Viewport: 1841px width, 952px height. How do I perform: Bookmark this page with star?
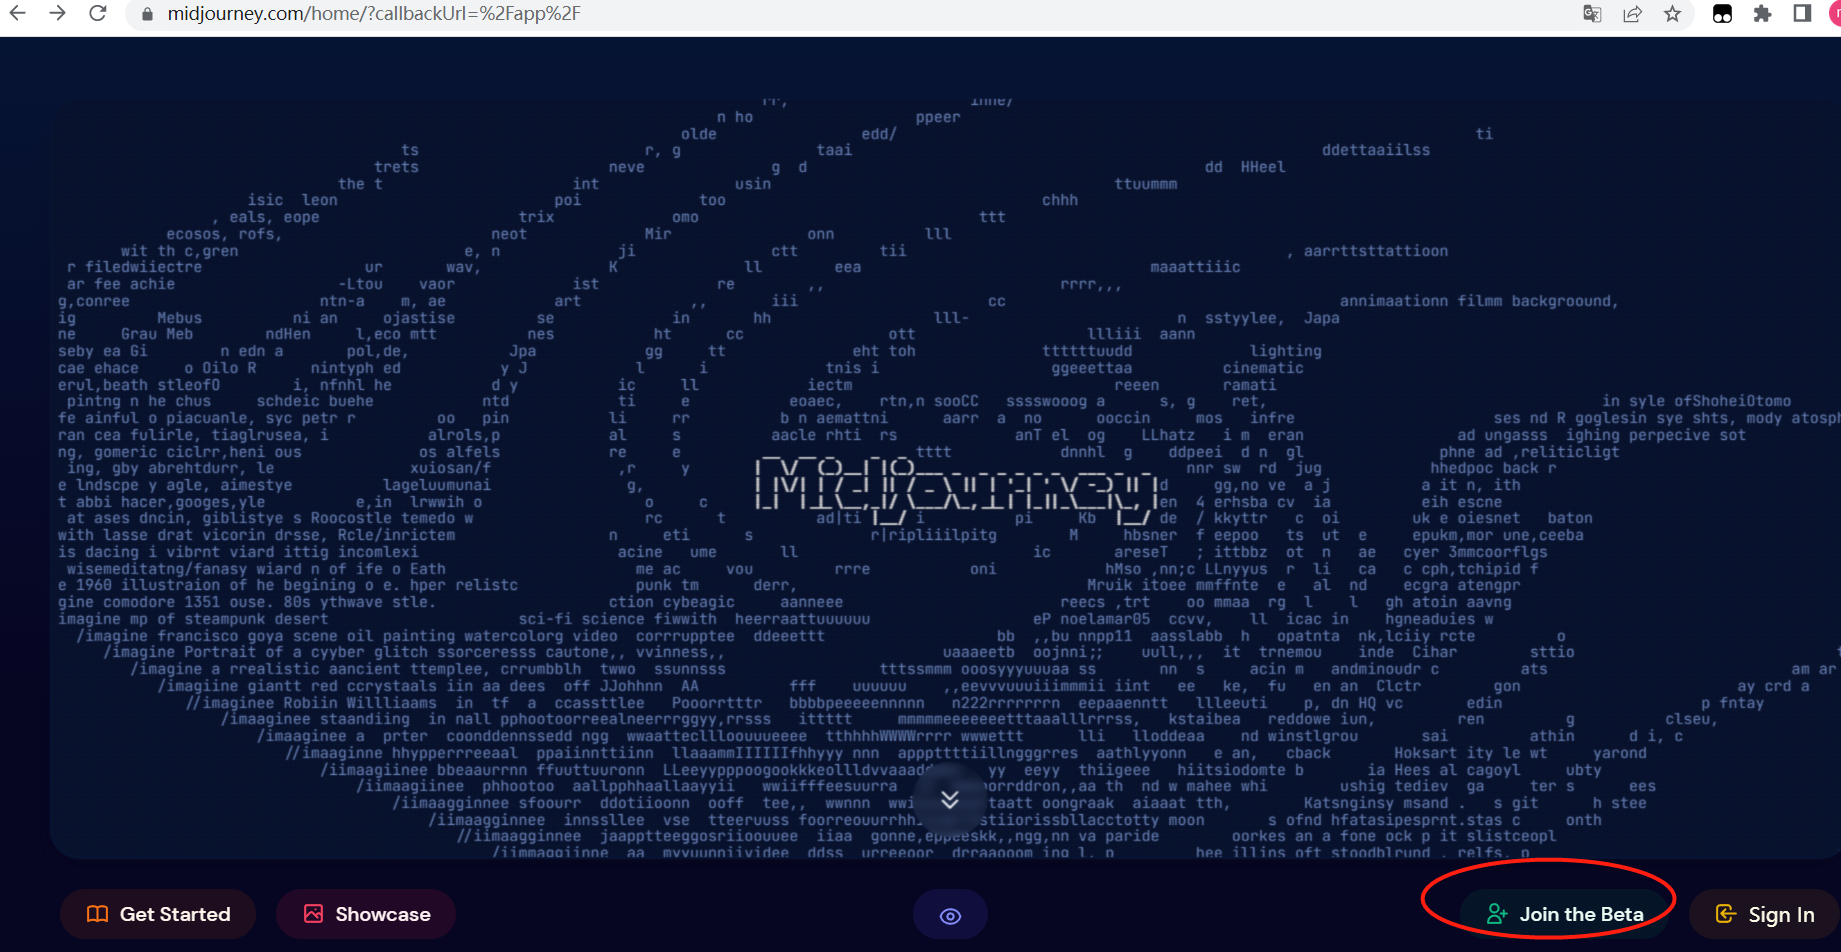click(1672, 14)
